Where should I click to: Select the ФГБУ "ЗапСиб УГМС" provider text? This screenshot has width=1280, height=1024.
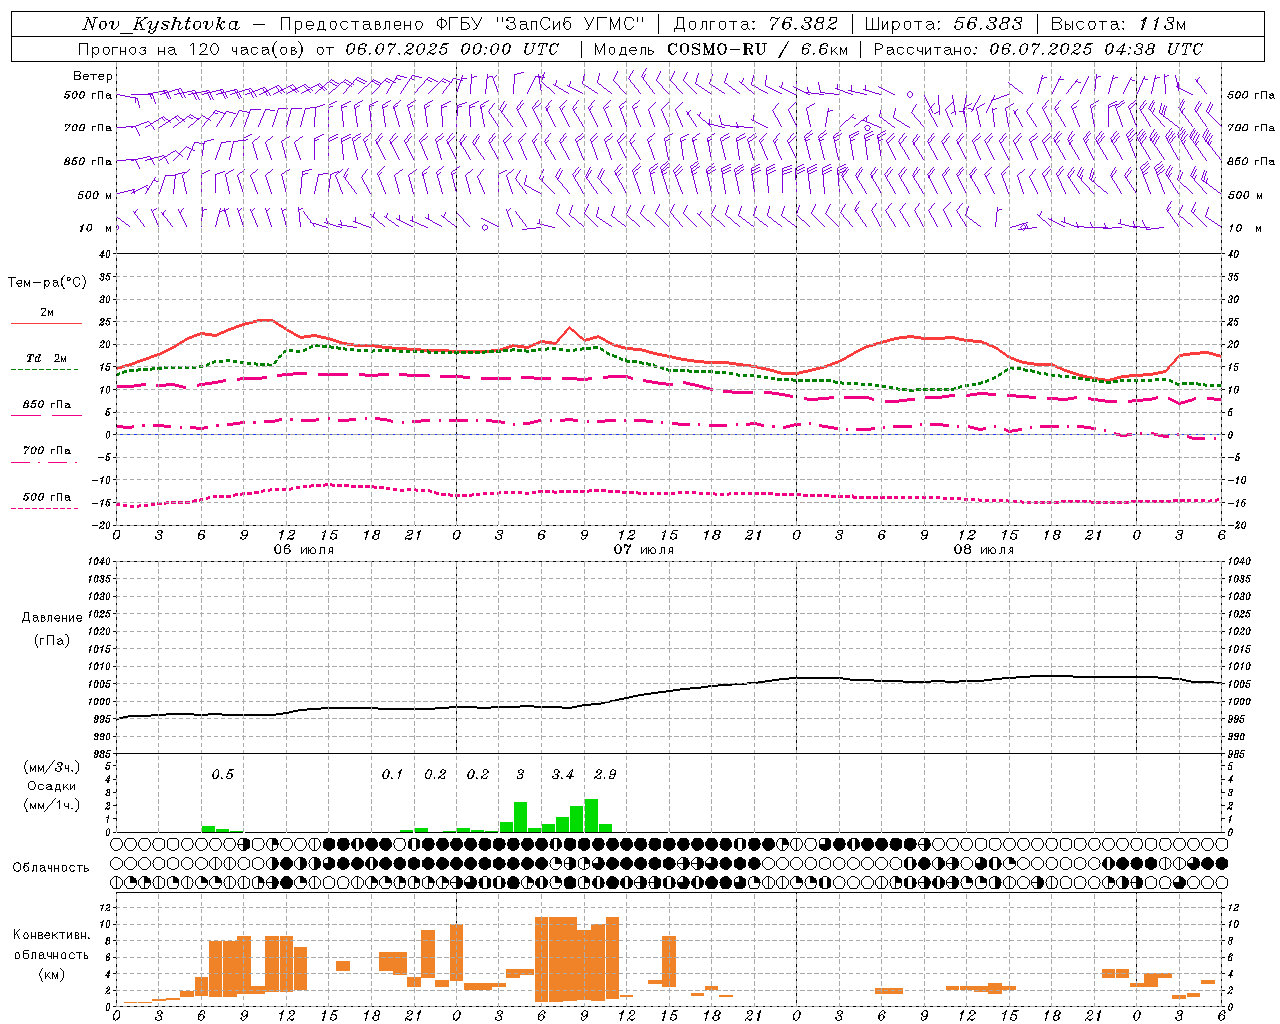(x=538, y=24)
